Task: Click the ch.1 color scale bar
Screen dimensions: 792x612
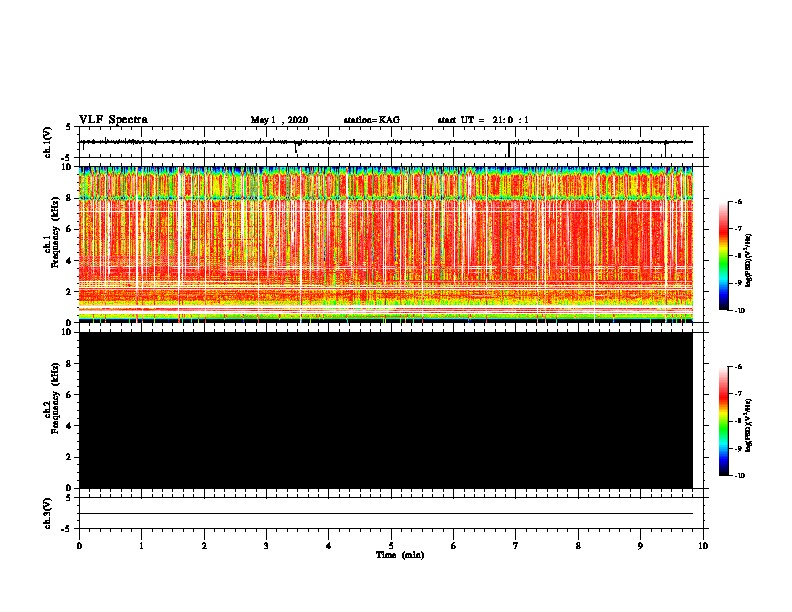Action: [724, 256]
